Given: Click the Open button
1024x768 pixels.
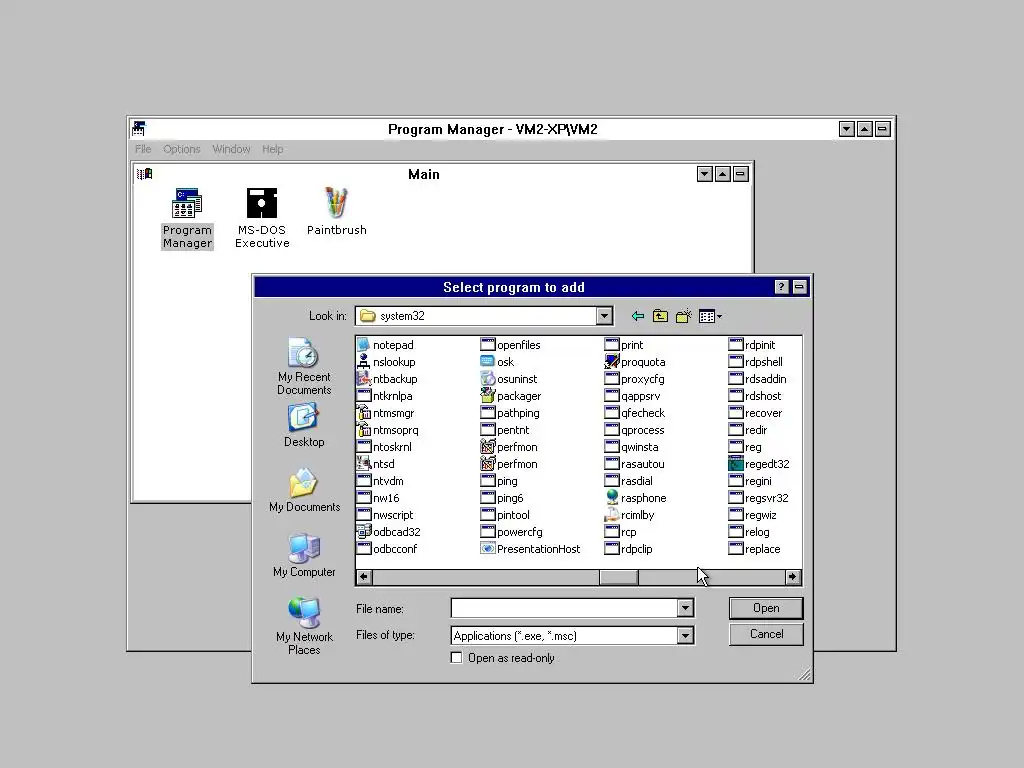Looking at the screenshot, I should pyautogui.click(x=766, y=608).
